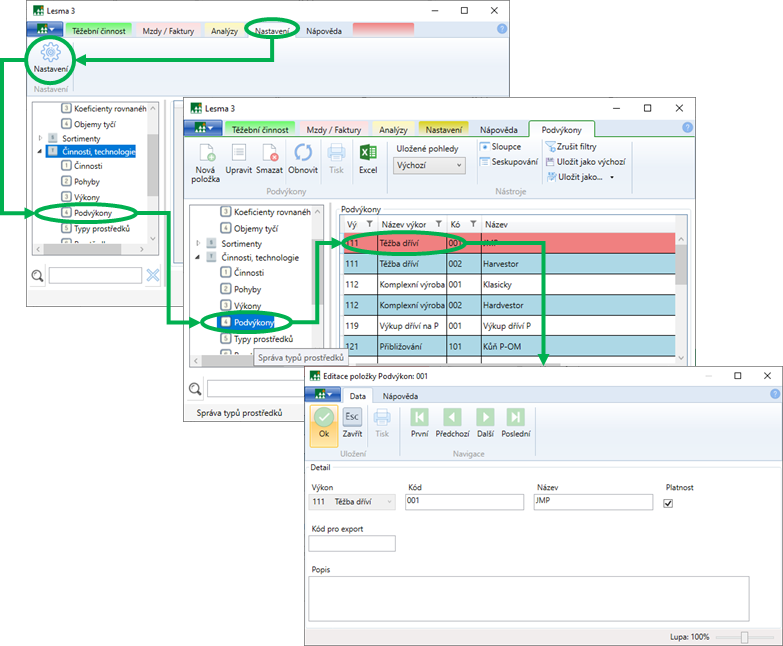Viewport: 783px width, 646px height.
Task: Click the Další navigation arrow
Action: coord(484,417)
